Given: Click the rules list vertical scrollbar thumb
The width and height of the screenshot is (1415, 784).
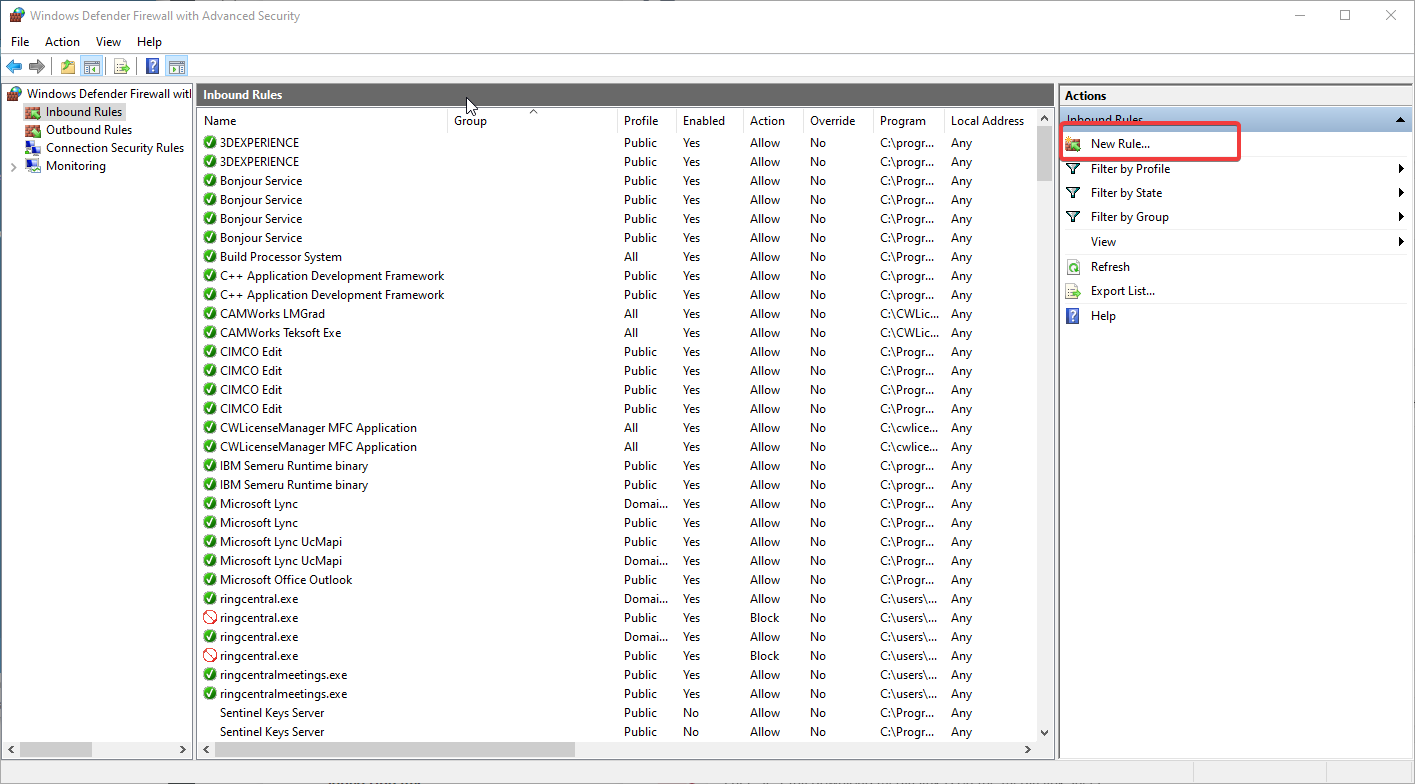Looking at the screenshot, I should pos(1045,153).
